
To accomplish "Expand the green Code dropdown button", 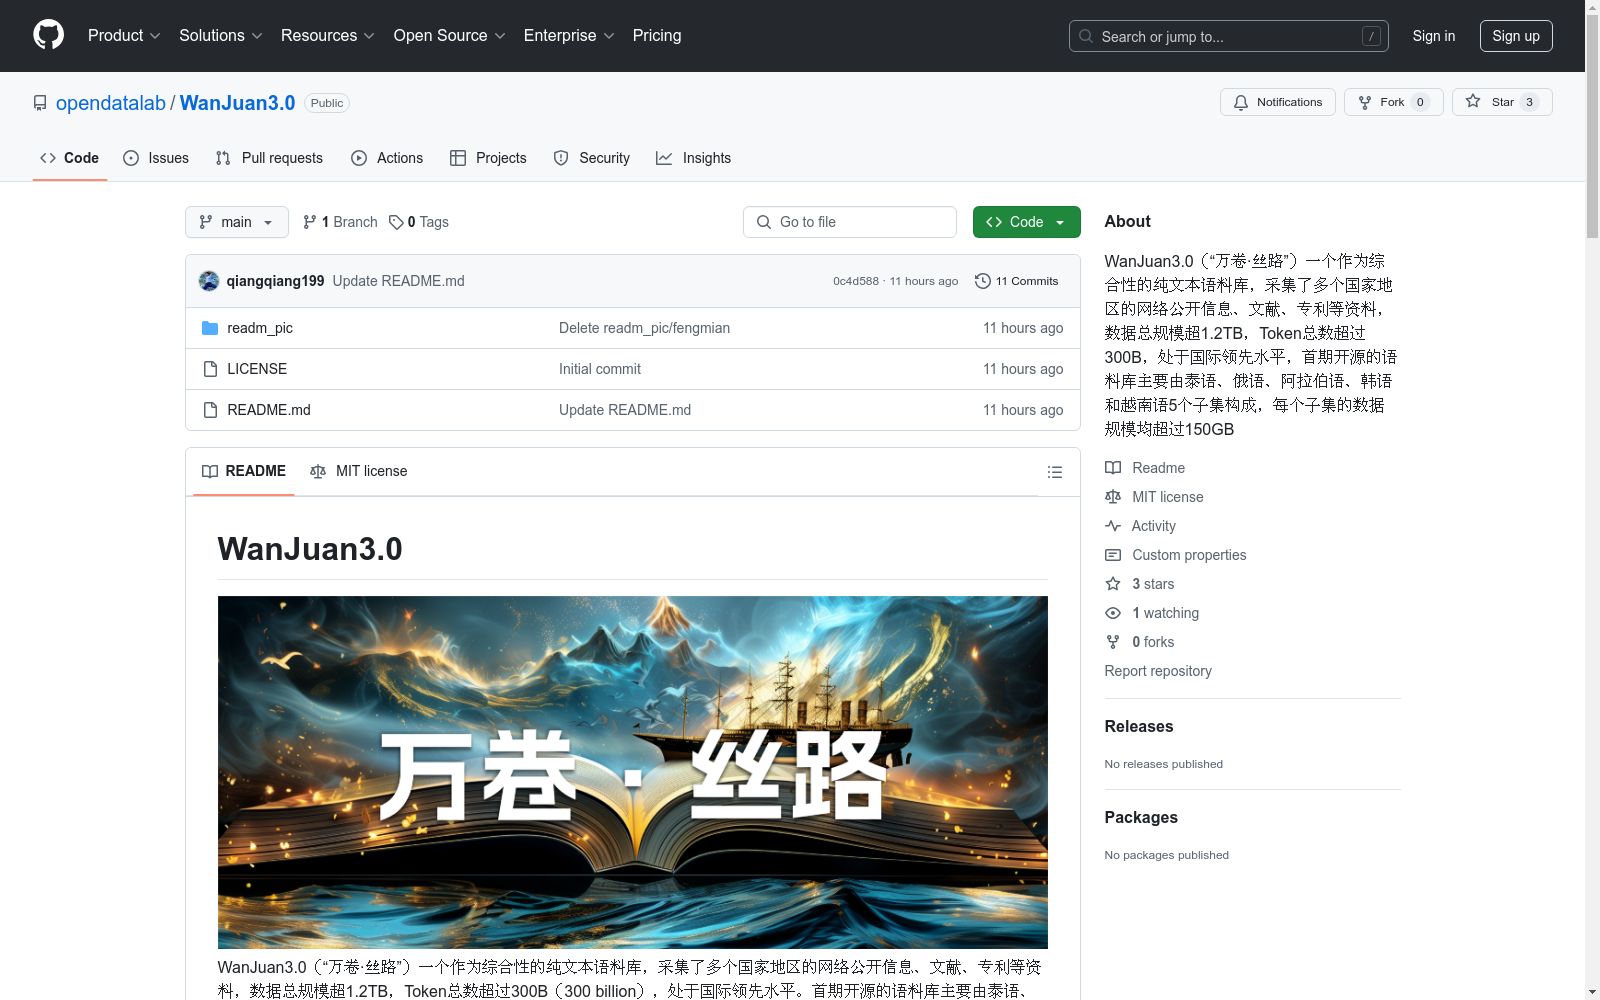I will tap(1026, 222).
